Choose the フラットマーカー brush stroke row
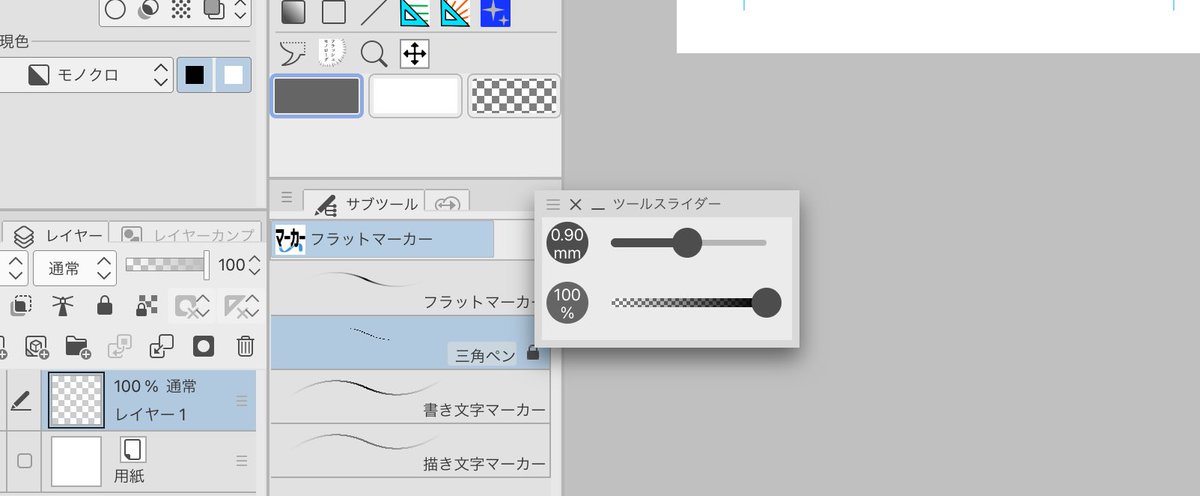Screen dimensions: 1200x496 pos(410,288)
